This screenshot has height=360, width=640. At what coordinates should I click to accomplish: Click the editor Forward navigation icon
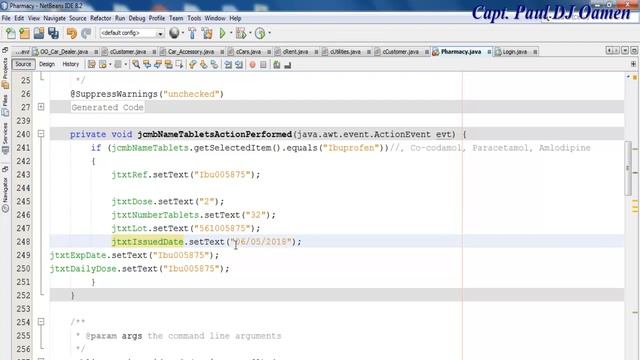(x=118, y=64)
